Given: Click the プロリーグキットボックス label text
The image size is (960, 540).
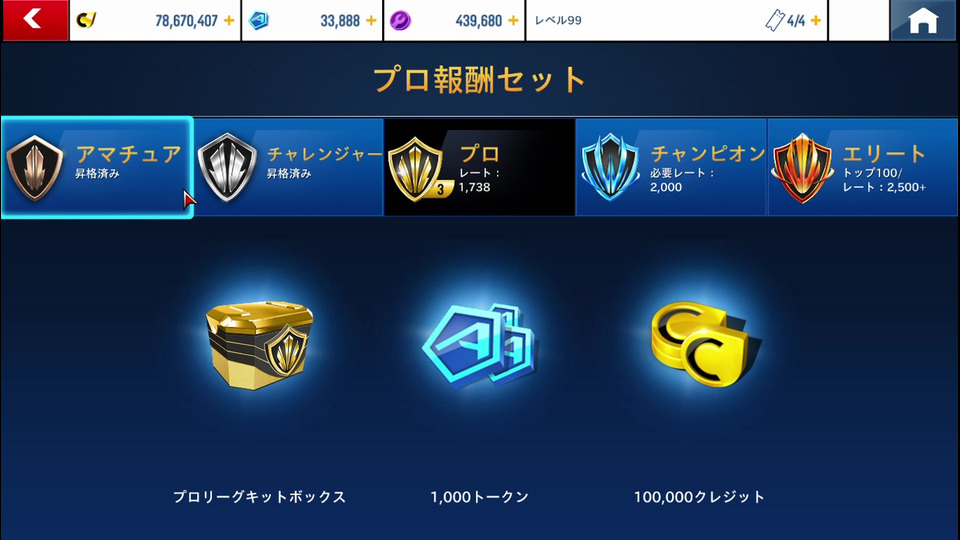Looking at the screenshot, I should pos(260,497).
